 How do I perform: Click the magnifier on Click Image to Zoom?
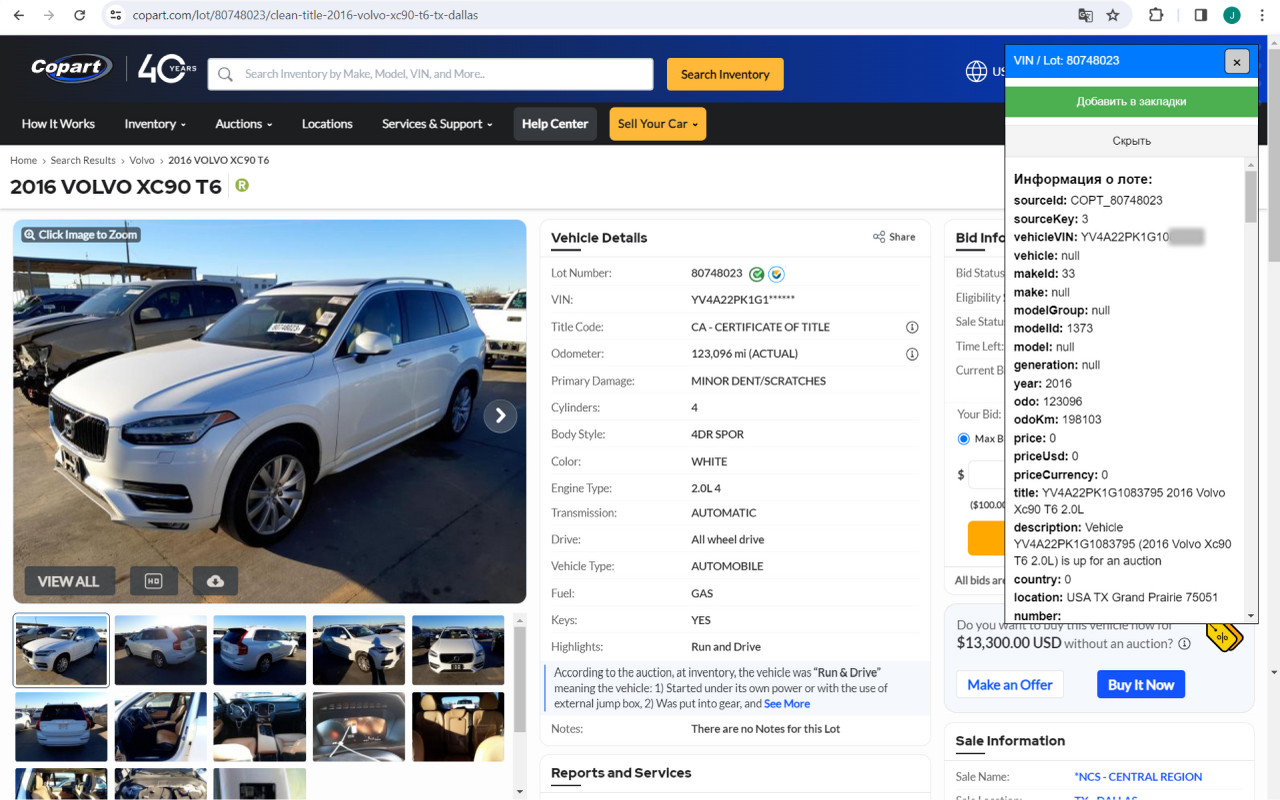(29, 234)
